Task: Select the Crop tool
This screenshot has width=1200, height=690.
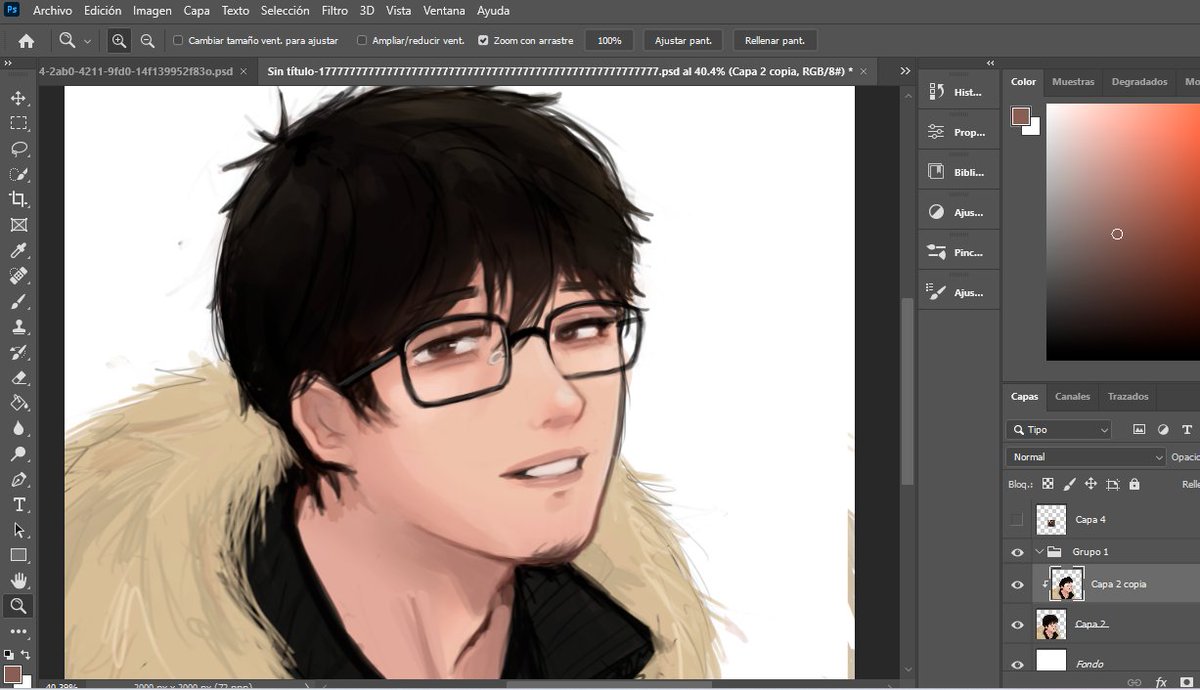Action: 18,200
